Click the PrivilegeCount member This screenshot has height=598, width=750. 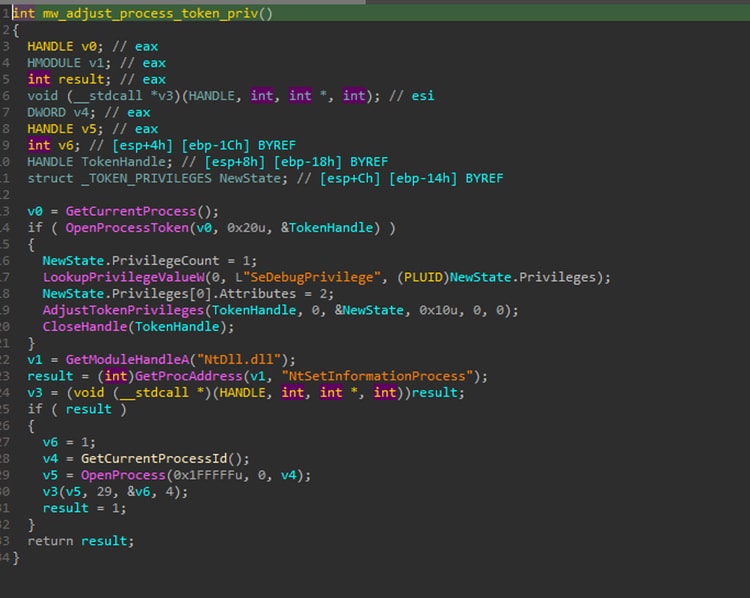tap(165, 261)
